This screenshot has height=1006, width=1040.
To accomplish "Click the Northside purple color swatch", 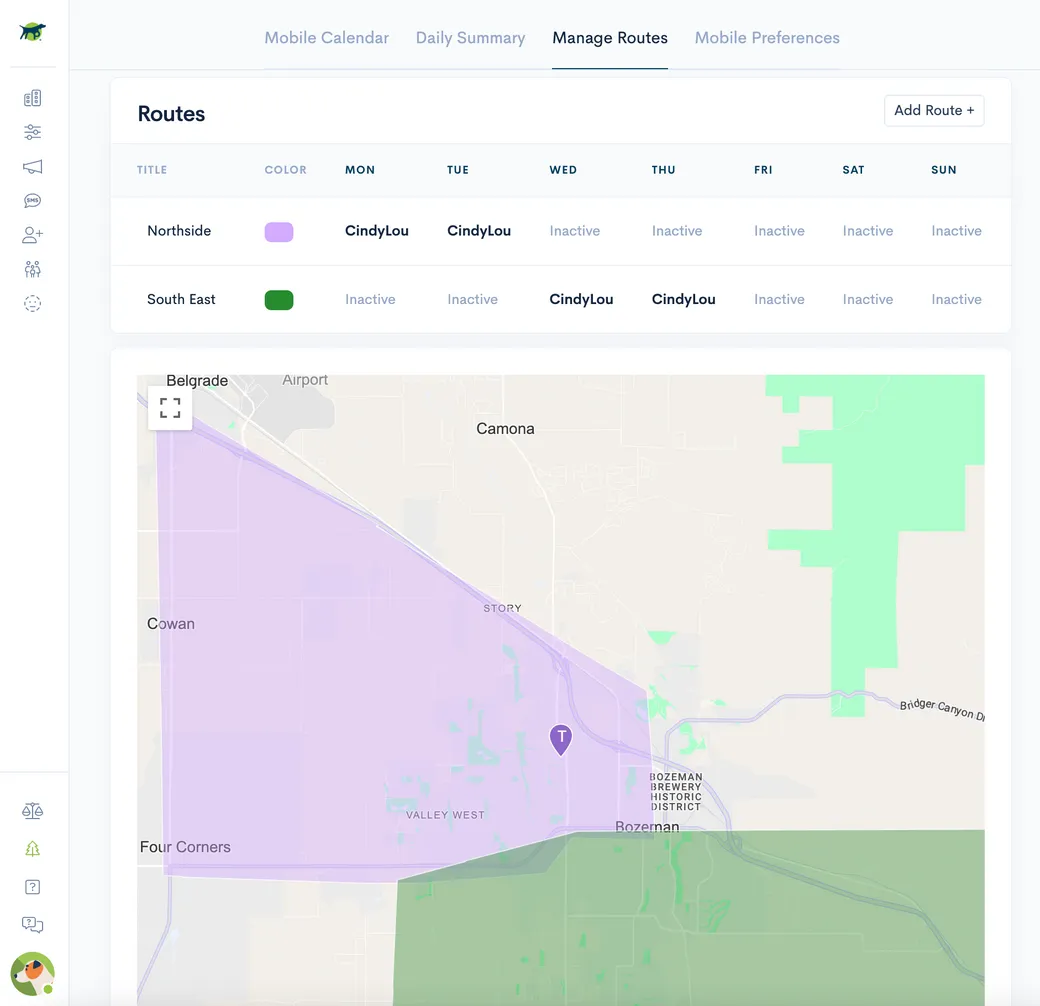I will point(278,232).
